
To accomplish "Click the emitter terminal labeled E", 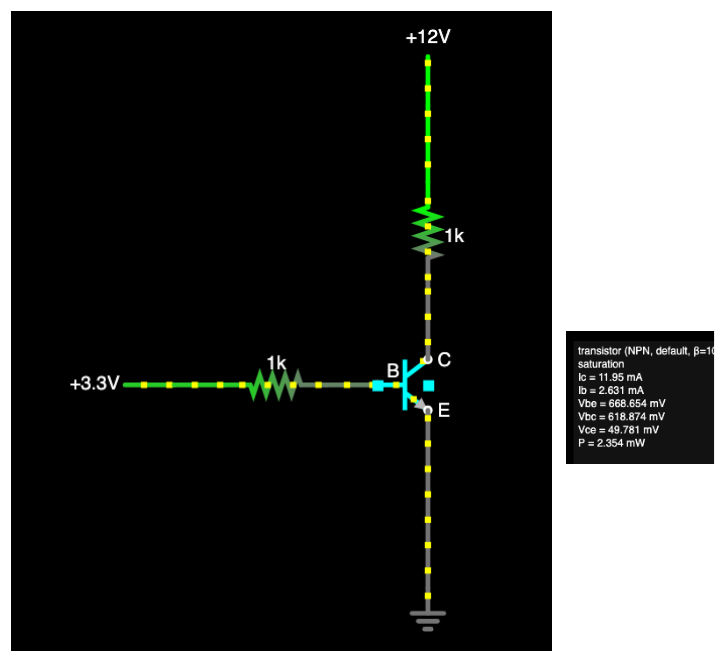I will point(428,410).
